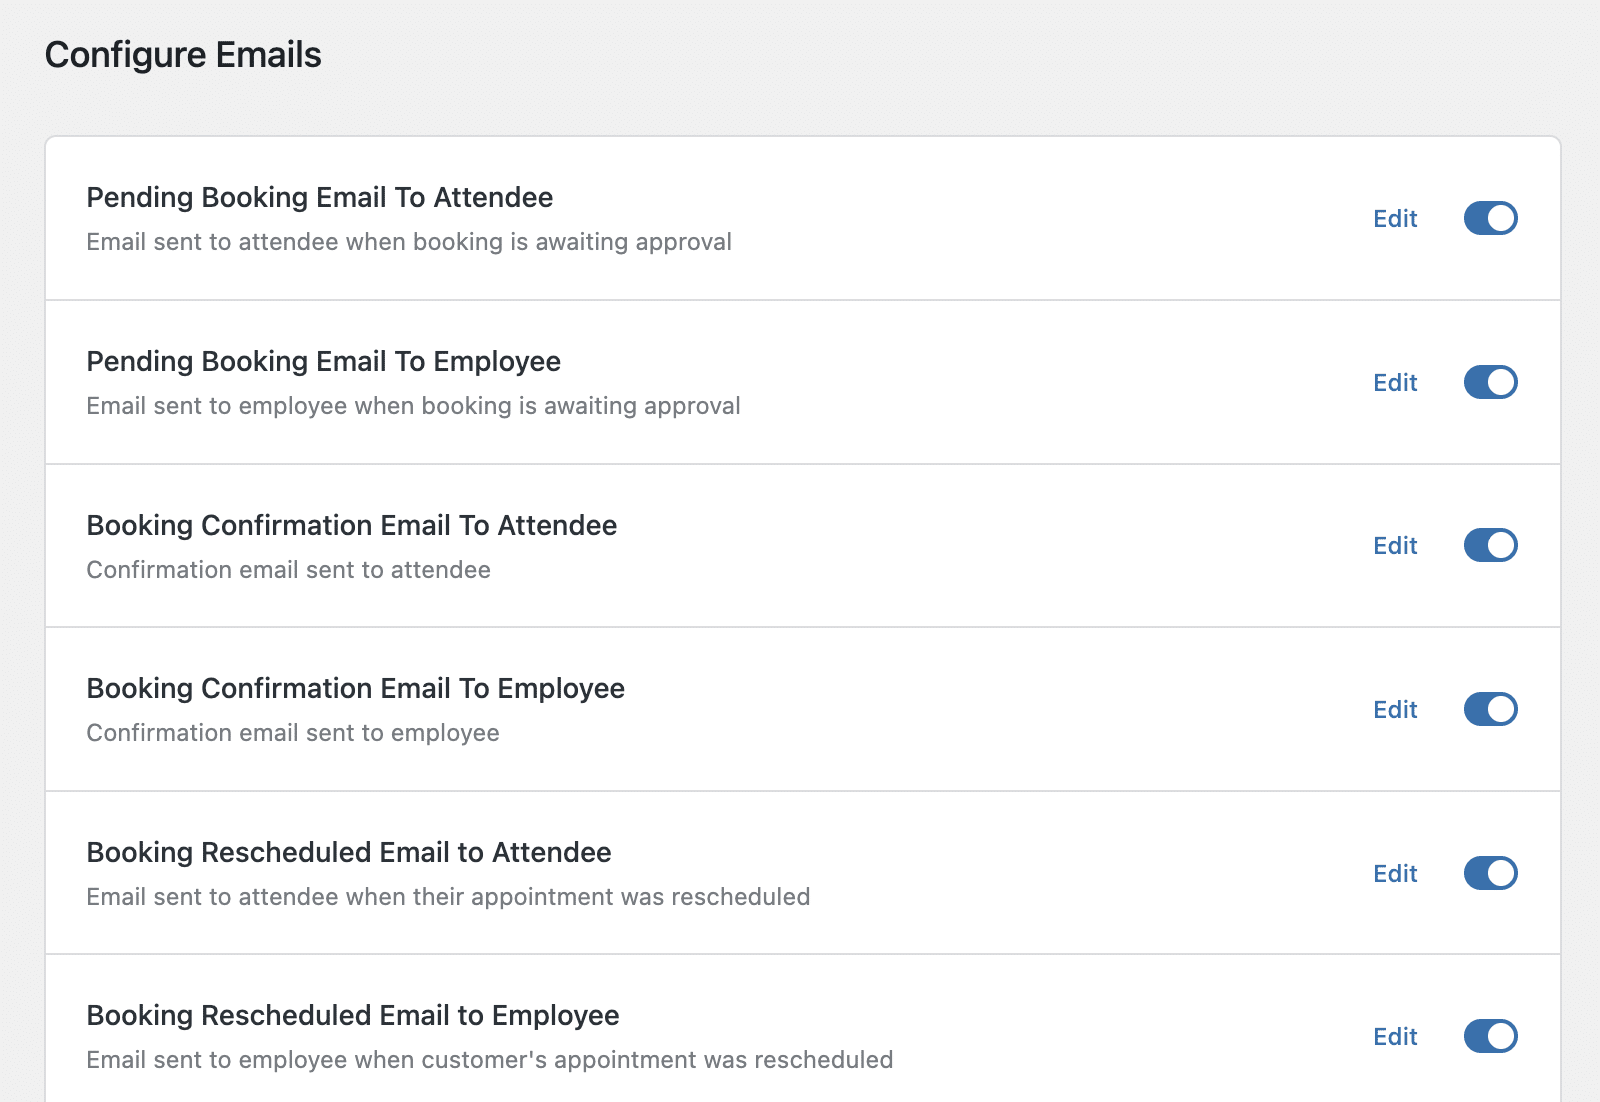Click the Pending Booking Email To Employee row

324,361
